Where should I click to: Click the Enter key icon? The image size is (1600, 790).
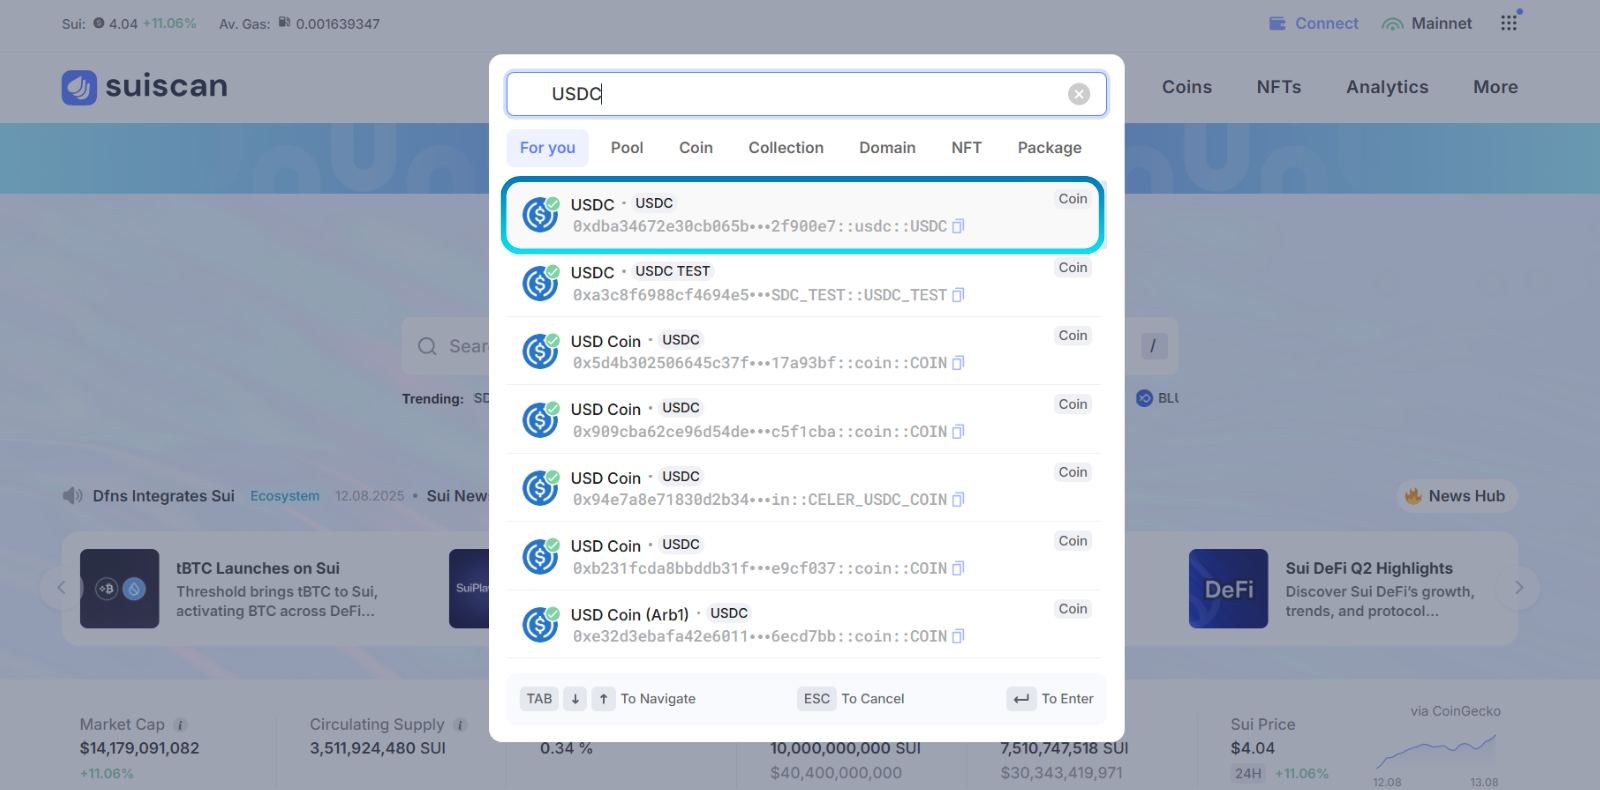(x=1021, y=699)
